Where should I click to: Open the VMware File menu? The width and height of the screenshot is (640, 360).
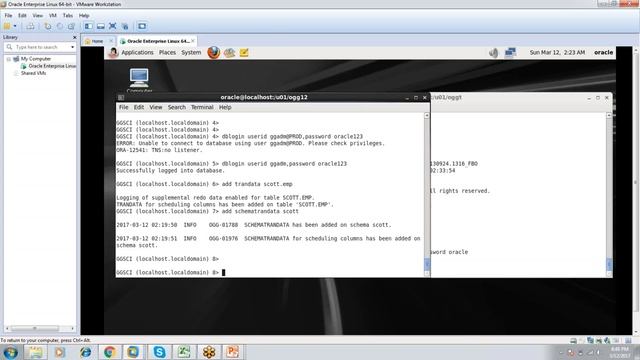click(8, 16)
